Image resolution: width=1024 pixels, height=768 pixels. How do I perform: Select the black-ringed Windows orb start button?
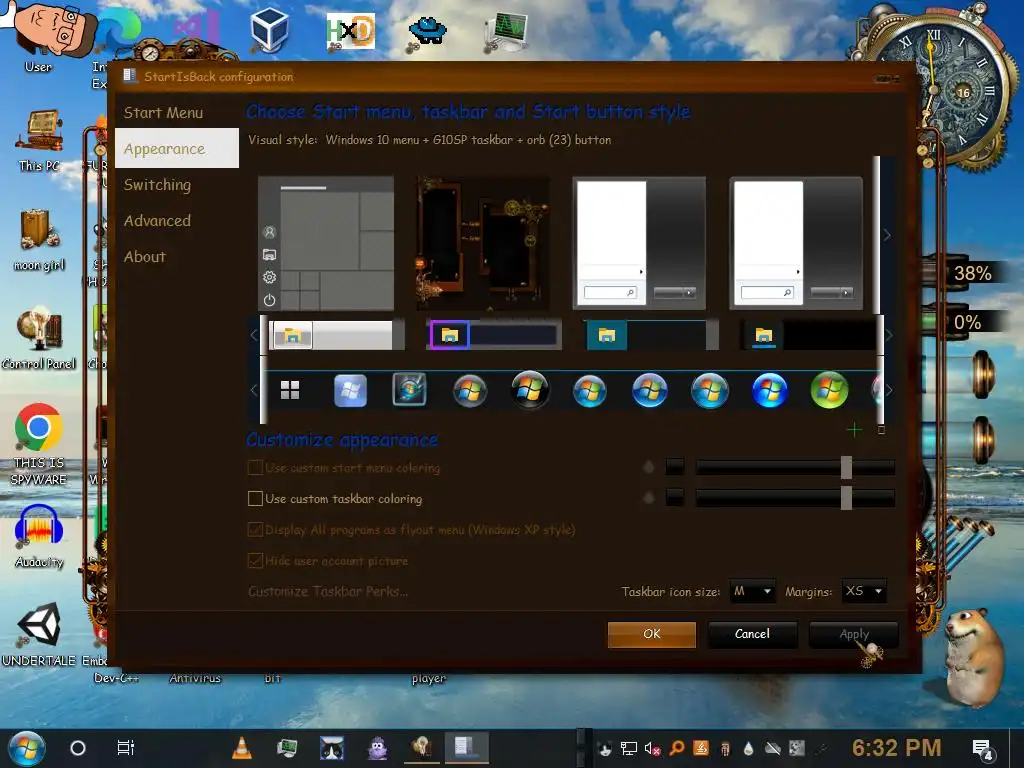(530, 390)
